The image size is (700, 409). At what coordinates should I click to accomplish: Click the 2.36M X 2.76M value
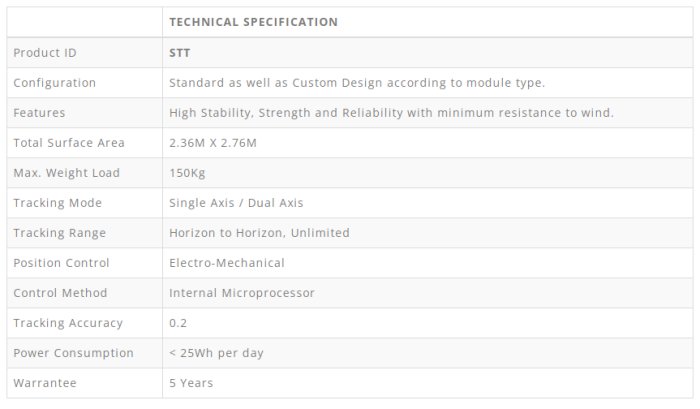tap(213, 143)
